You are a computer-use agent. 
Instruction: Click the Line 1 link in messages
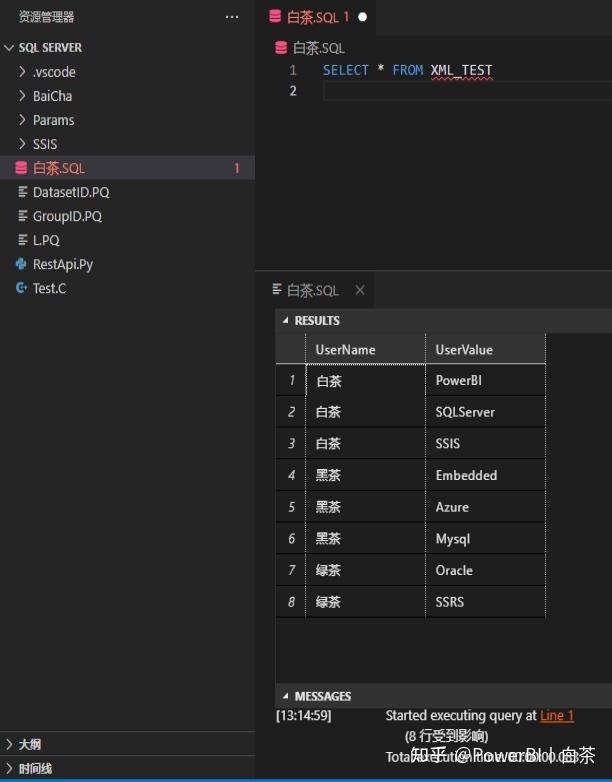tap(557, 716)
